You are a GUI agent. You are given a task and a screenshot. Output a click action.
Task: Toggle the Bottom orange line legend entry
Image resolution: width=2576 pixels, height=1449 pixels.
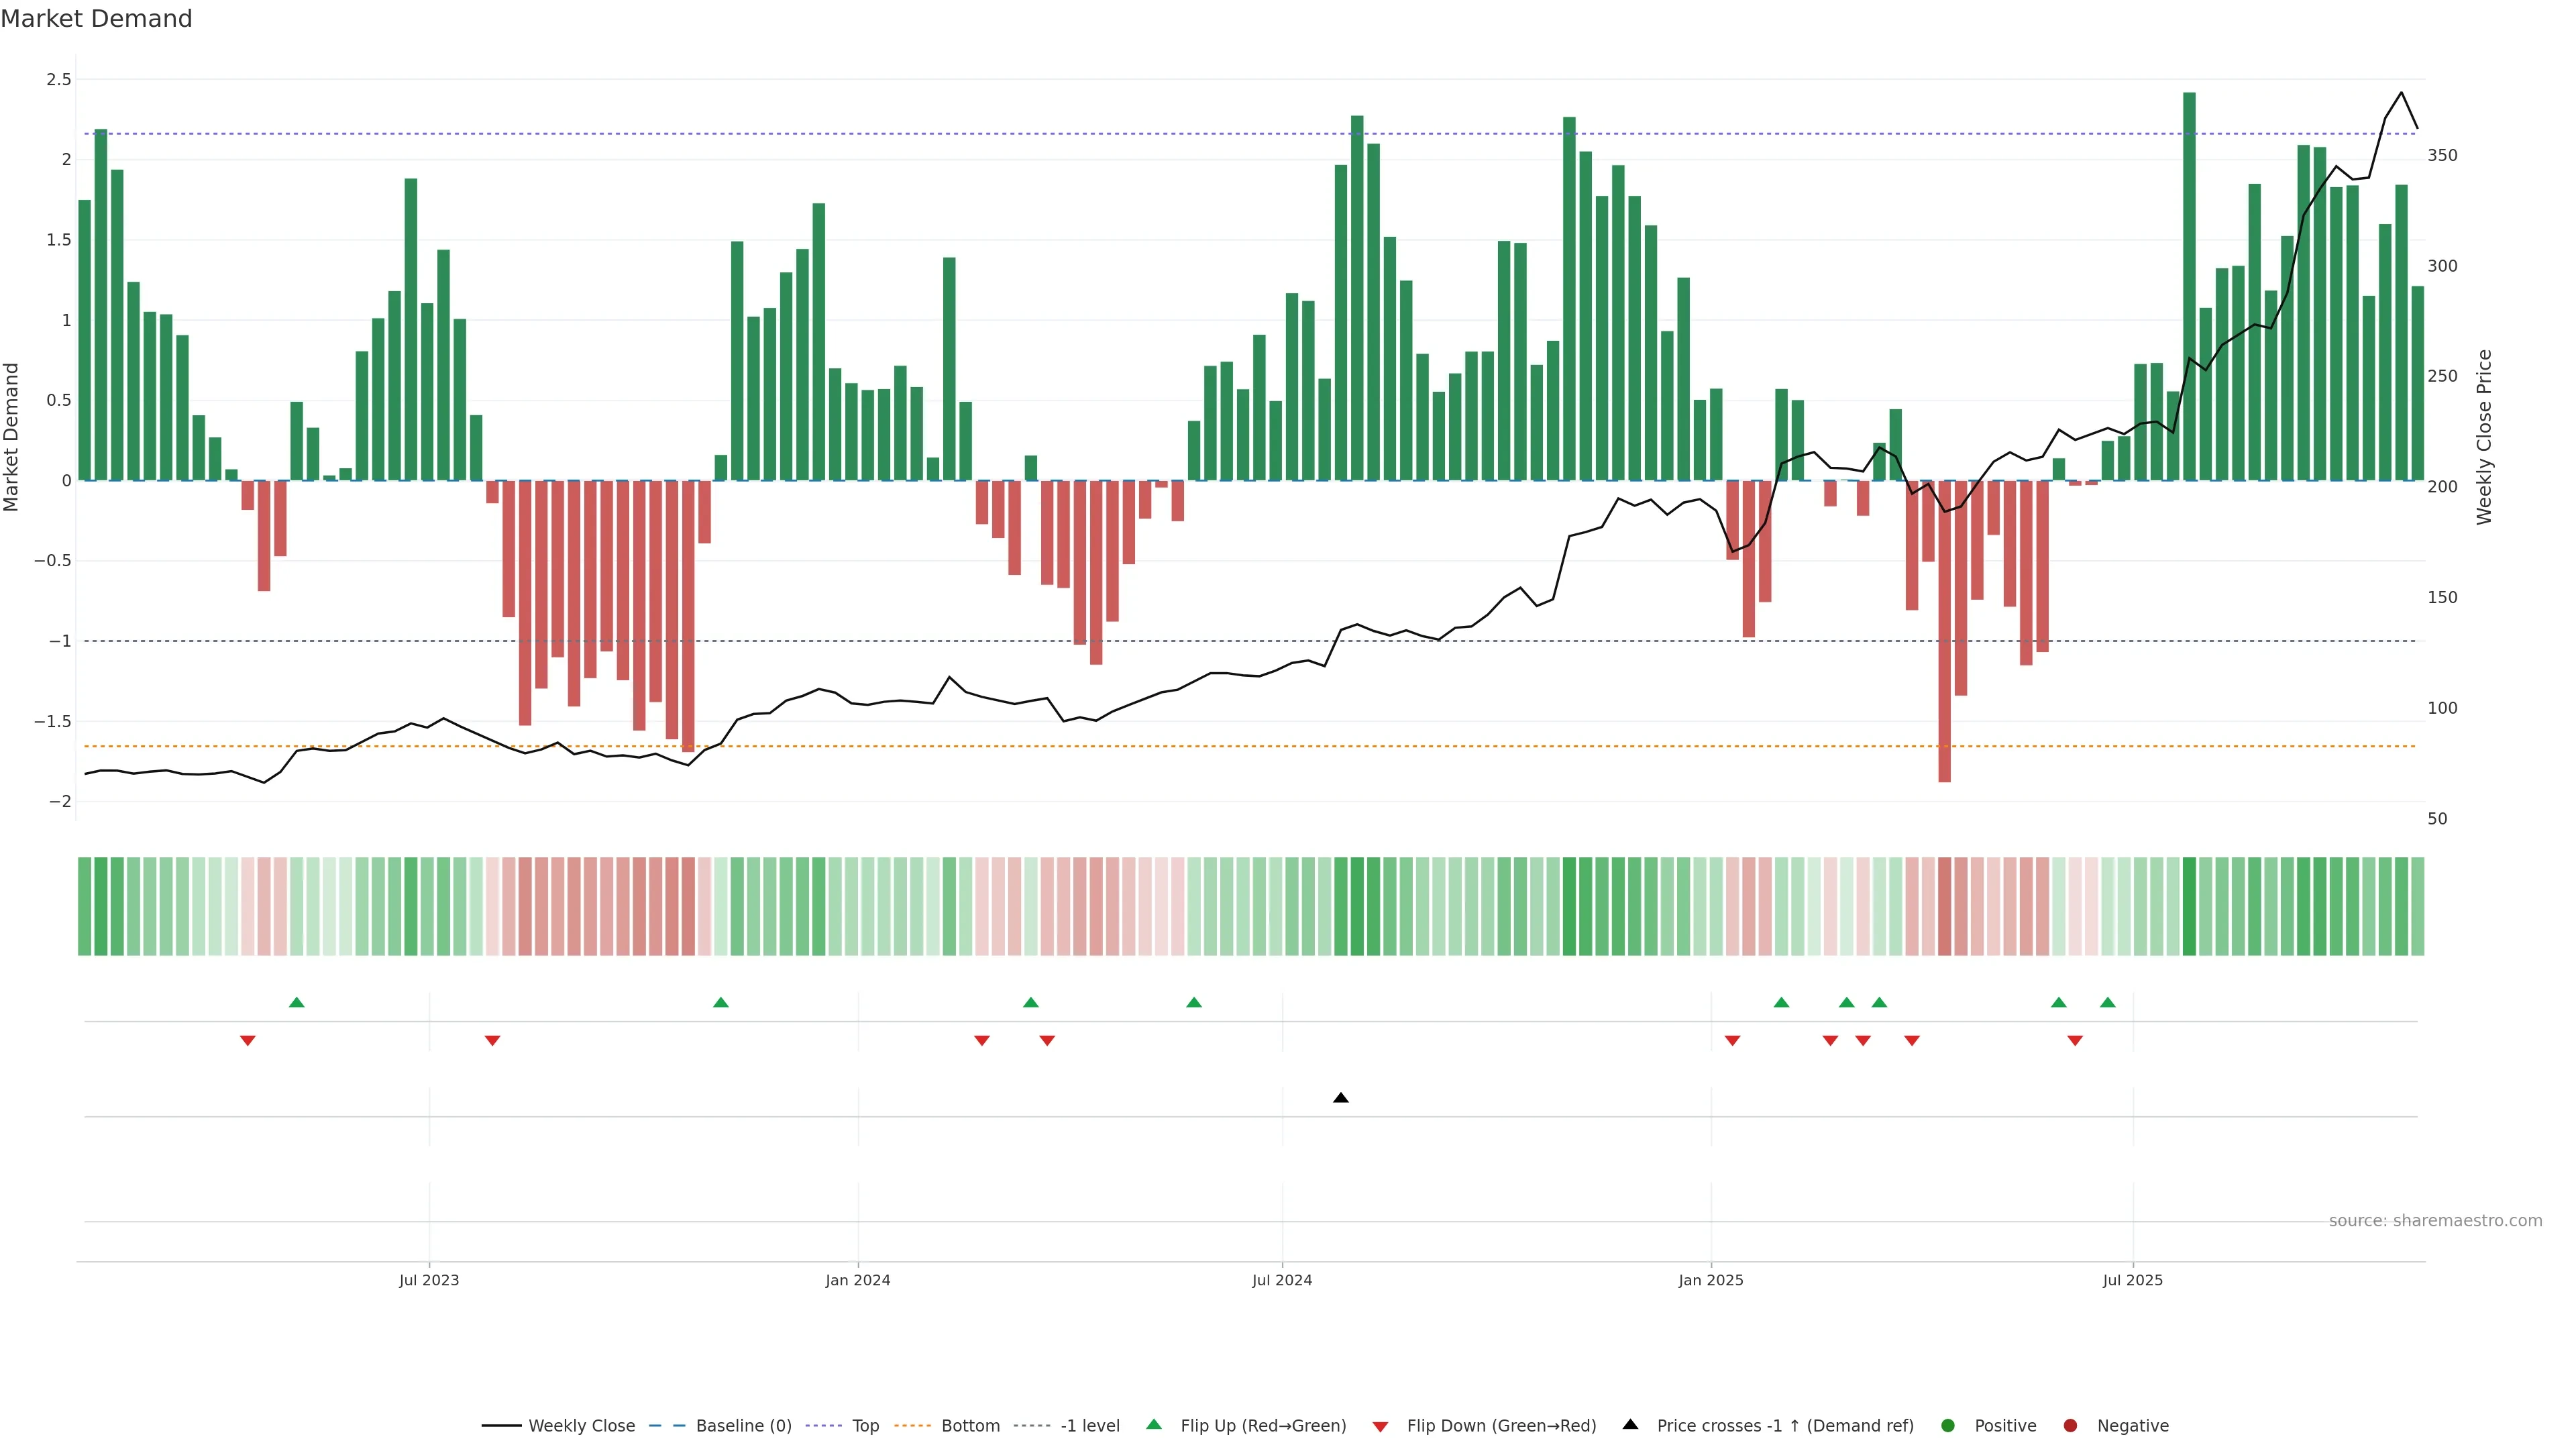(x=970, y=1426)
